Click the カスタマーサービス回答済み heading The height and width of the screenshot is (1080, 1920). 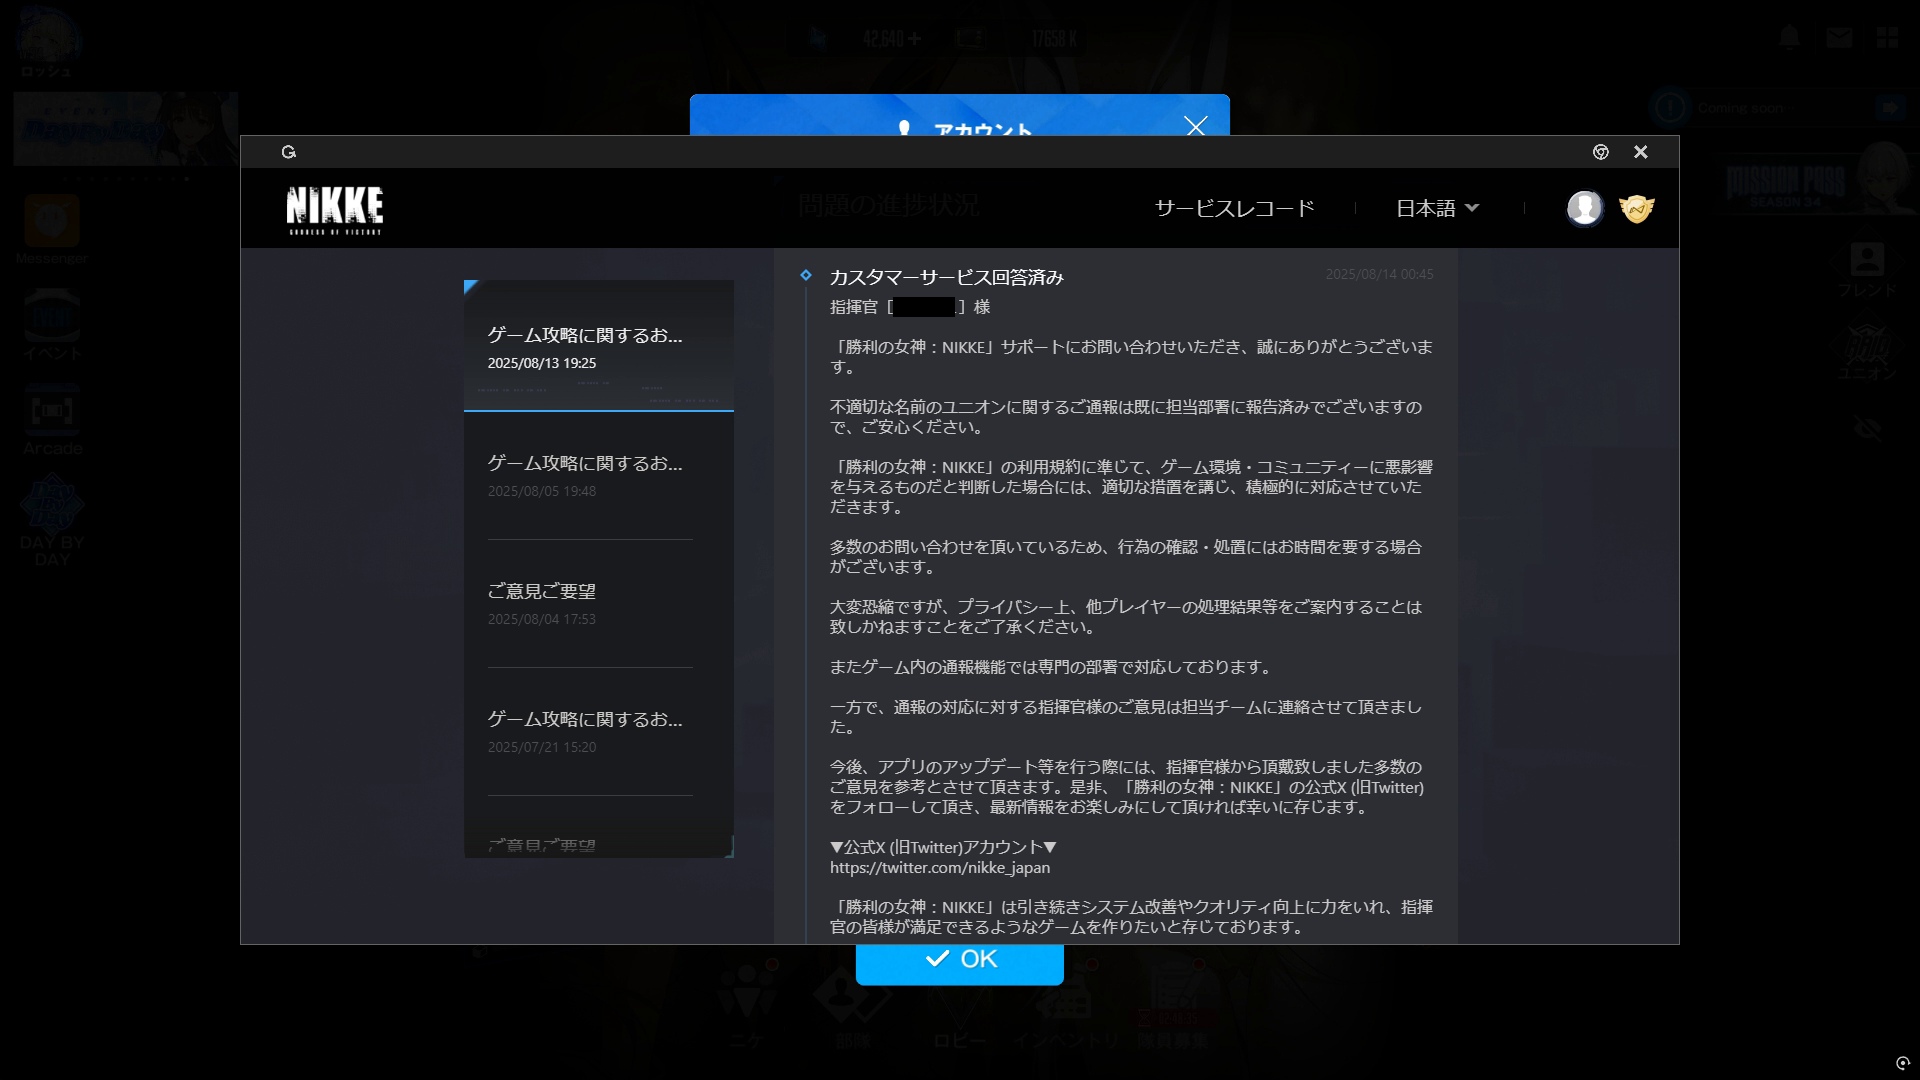946,277
